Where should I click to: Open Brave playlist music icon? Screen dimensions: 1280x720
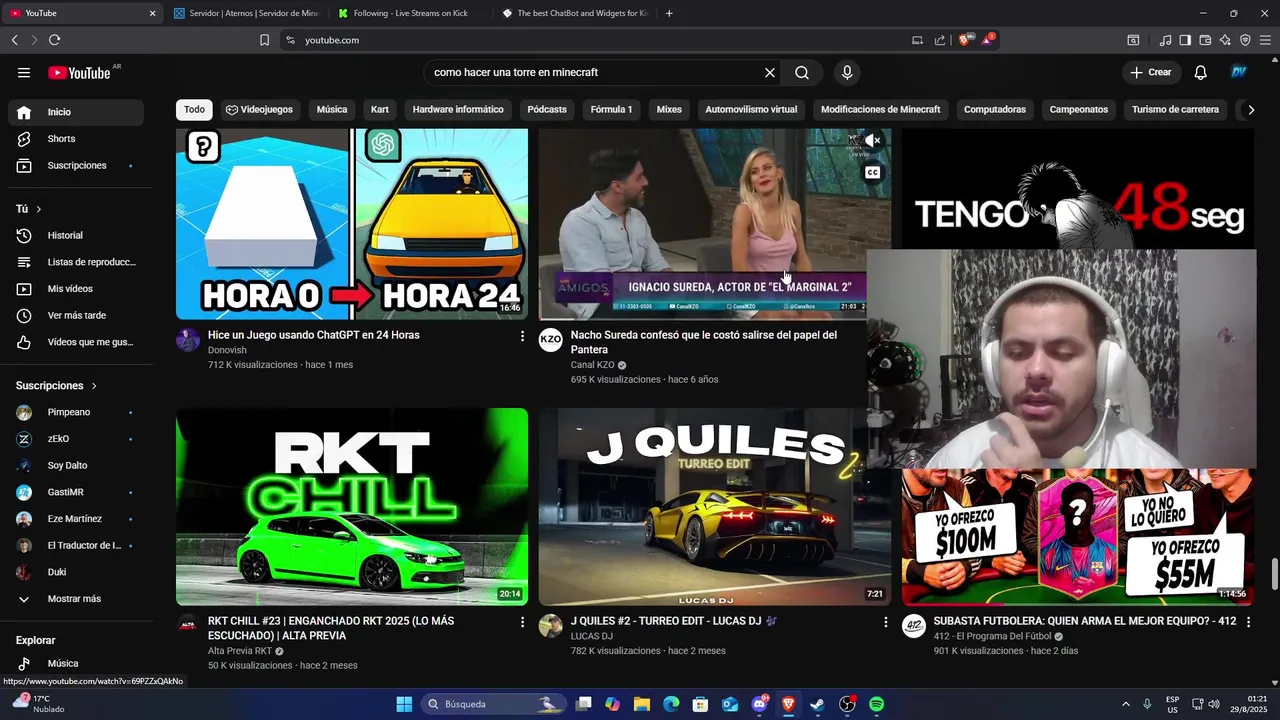(1165, 40)
